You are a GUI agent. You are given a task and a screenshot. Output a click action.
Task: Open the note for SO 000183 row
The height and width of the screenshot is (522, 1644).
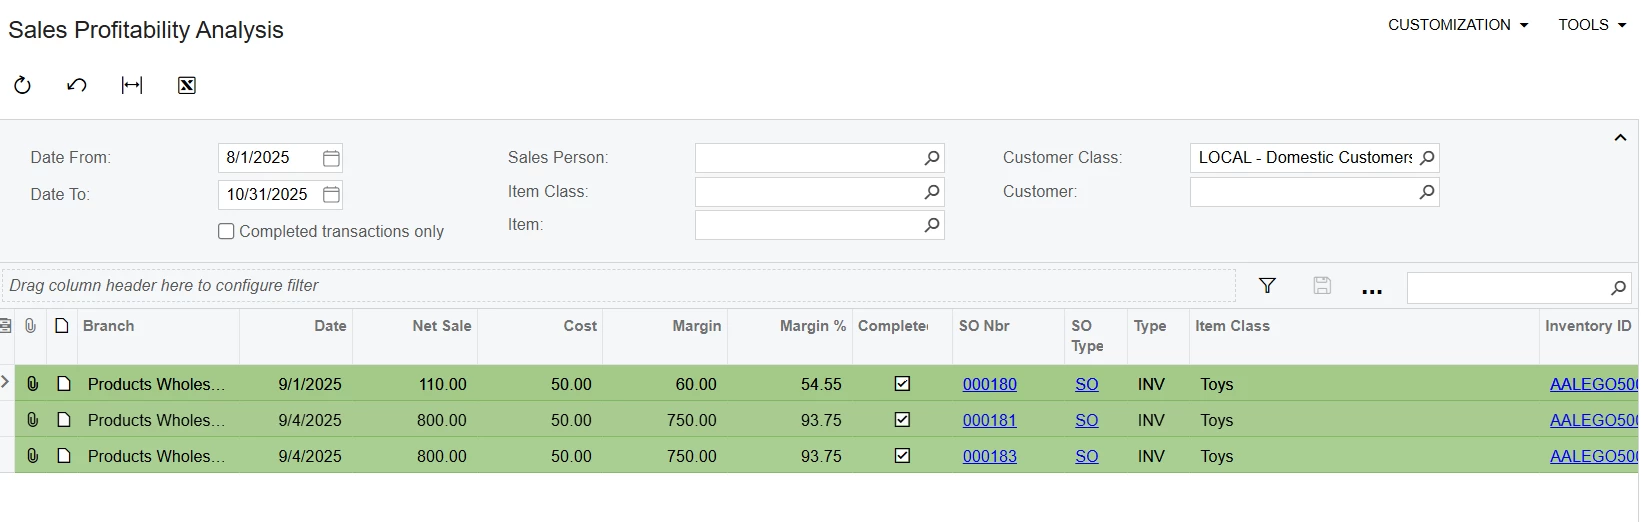64,456
